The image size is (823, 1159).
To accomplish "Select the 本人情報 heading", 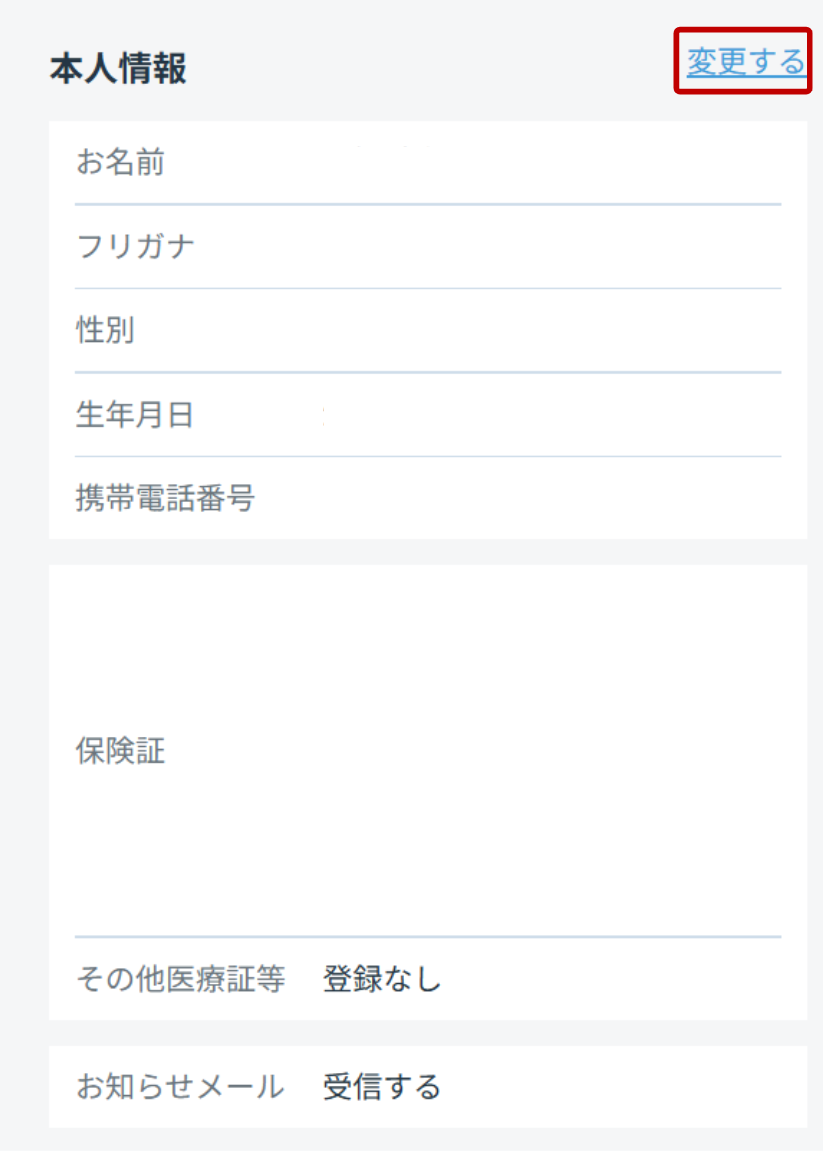I will 118,69.
